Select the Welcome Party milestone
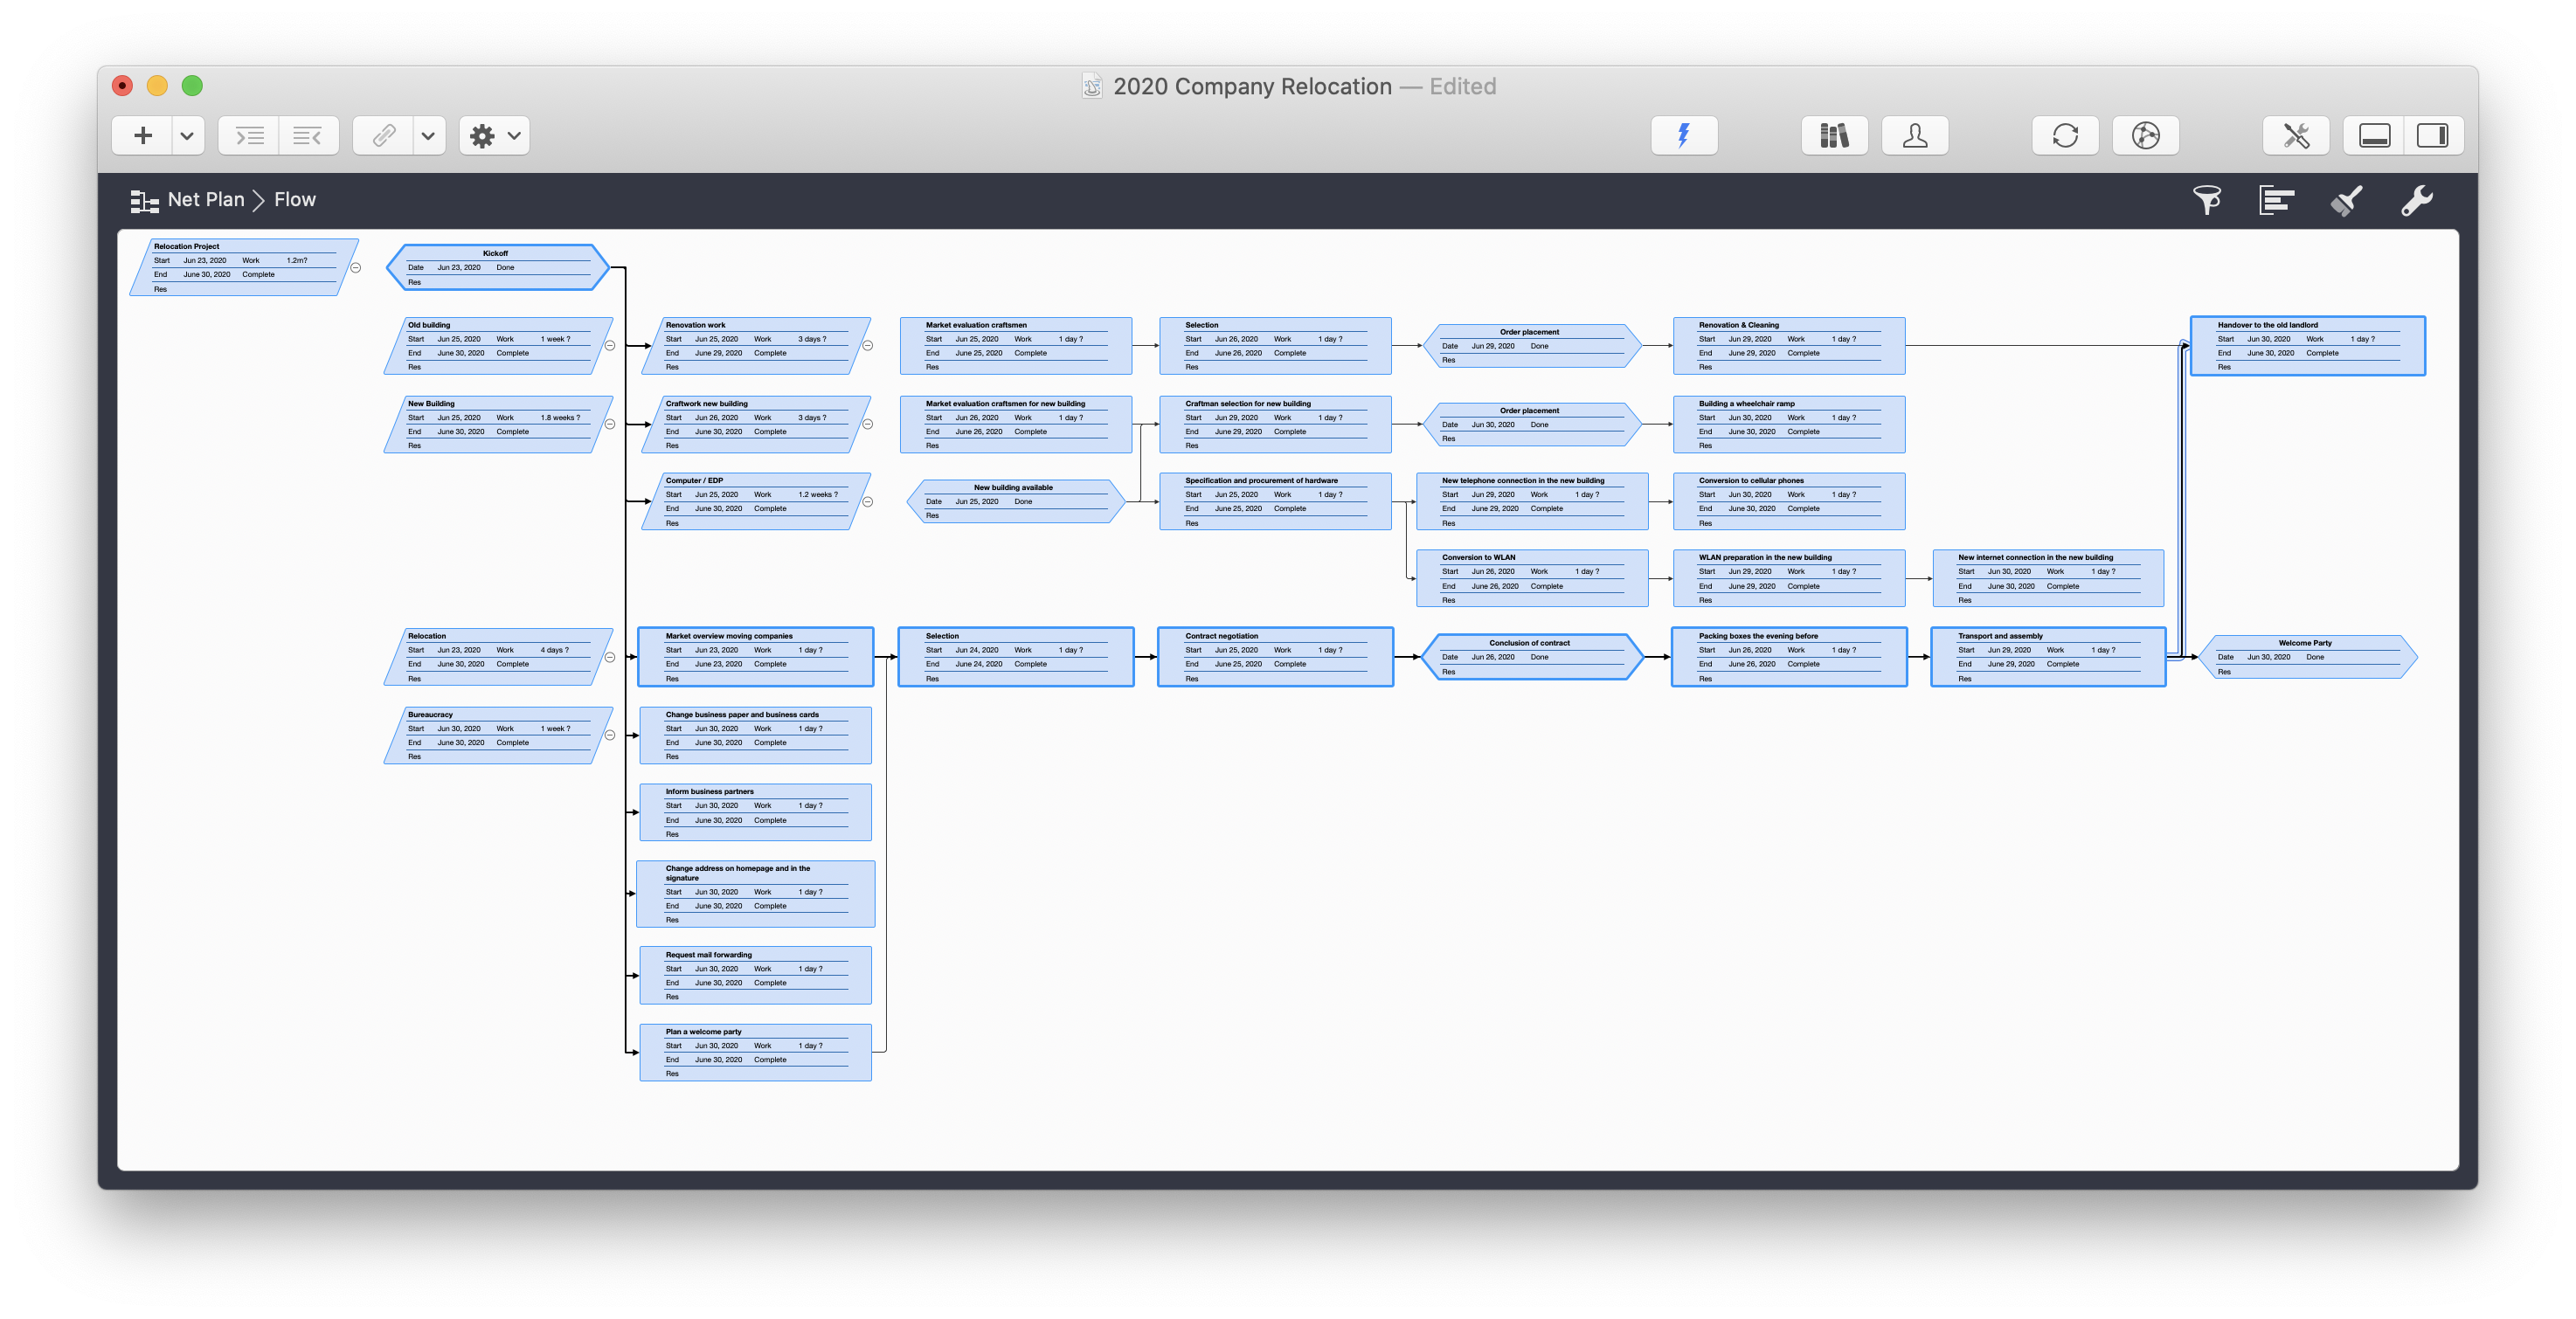This screenshot has width=2576, height=1319. (2307, 657)
